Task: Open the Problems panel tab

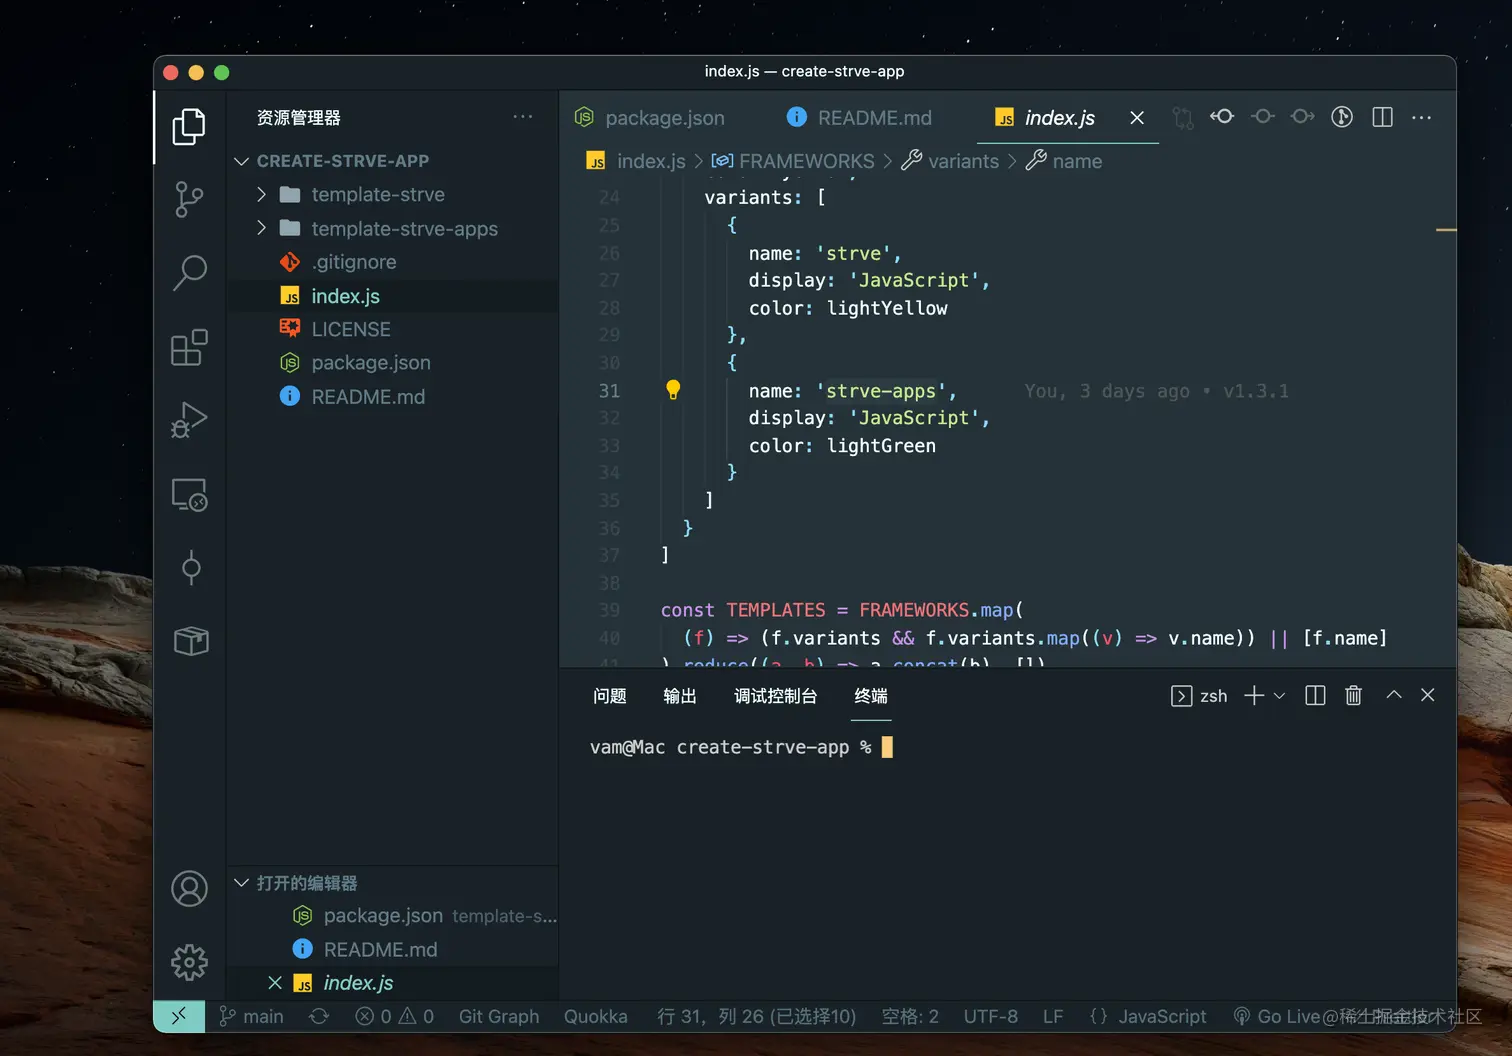Action: tap(610, 696)
